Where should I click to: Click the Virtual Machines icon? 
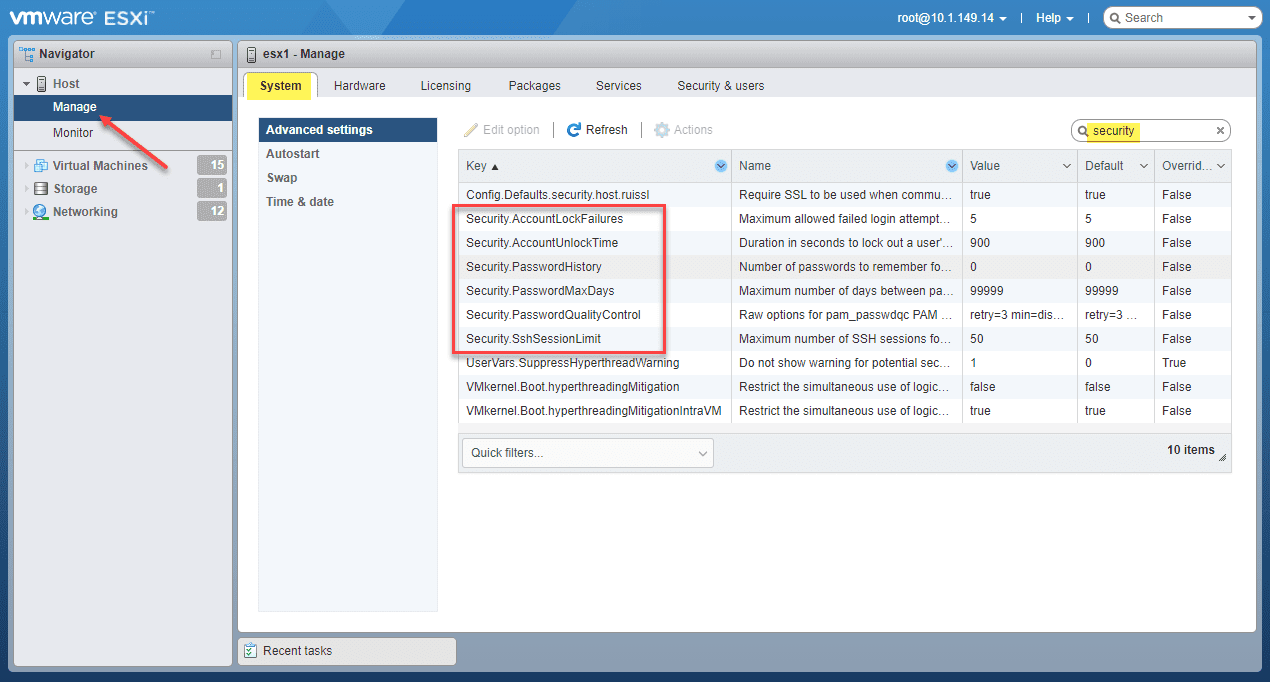[41, 166]
